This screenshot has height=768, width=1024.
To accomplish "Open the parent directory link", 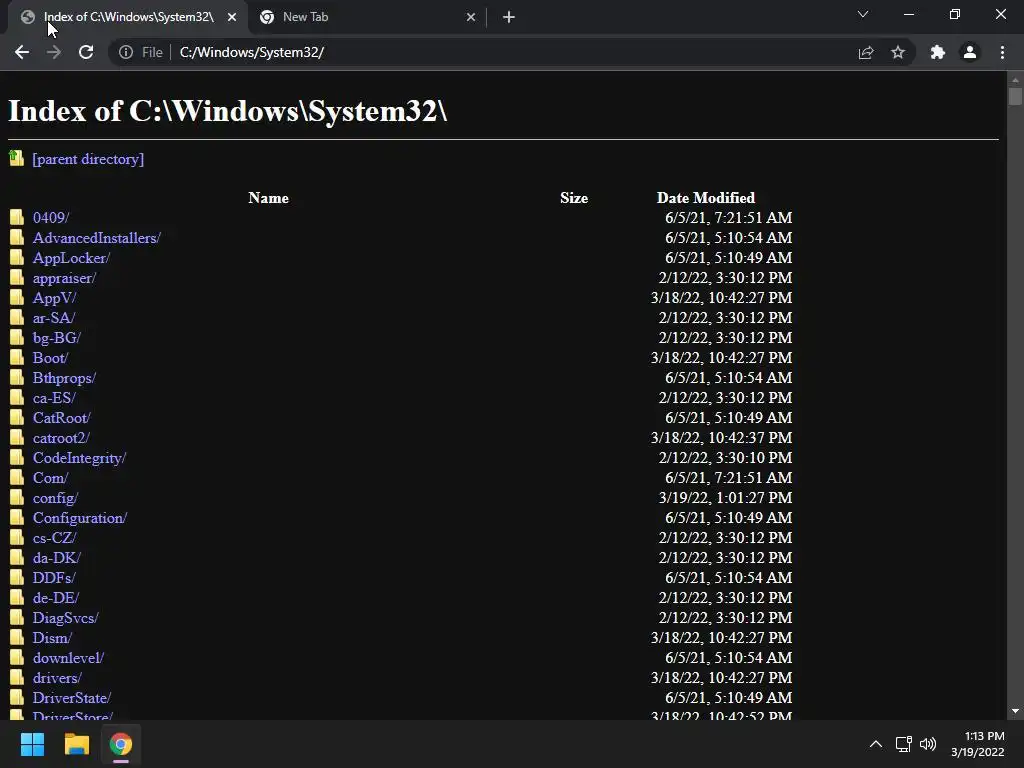I will tap(88, 159).
